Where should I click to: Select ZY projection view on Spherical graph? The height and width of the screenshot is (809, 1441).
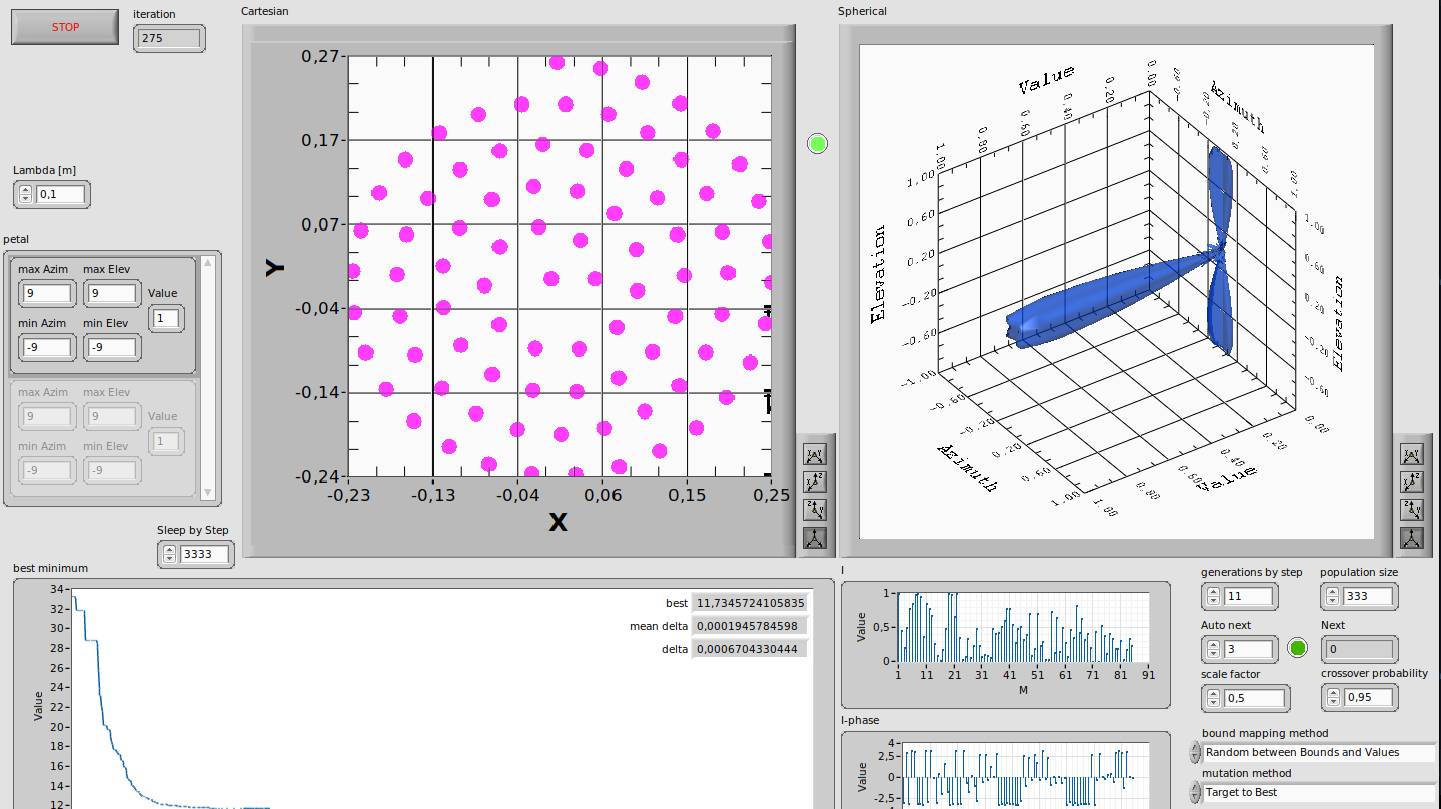click(x=1411, y=511)
